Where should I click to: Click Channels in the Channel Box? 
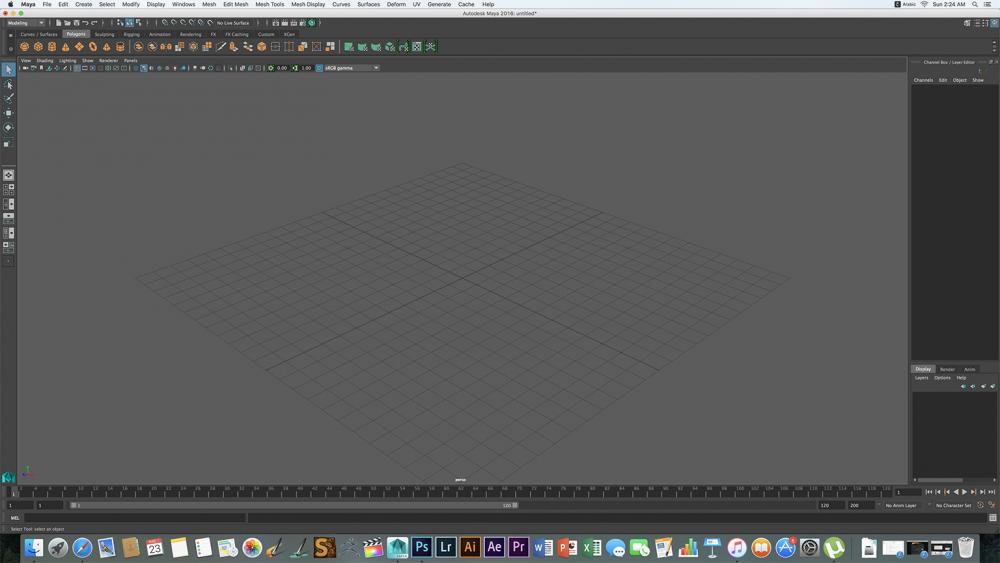[923, 80]
